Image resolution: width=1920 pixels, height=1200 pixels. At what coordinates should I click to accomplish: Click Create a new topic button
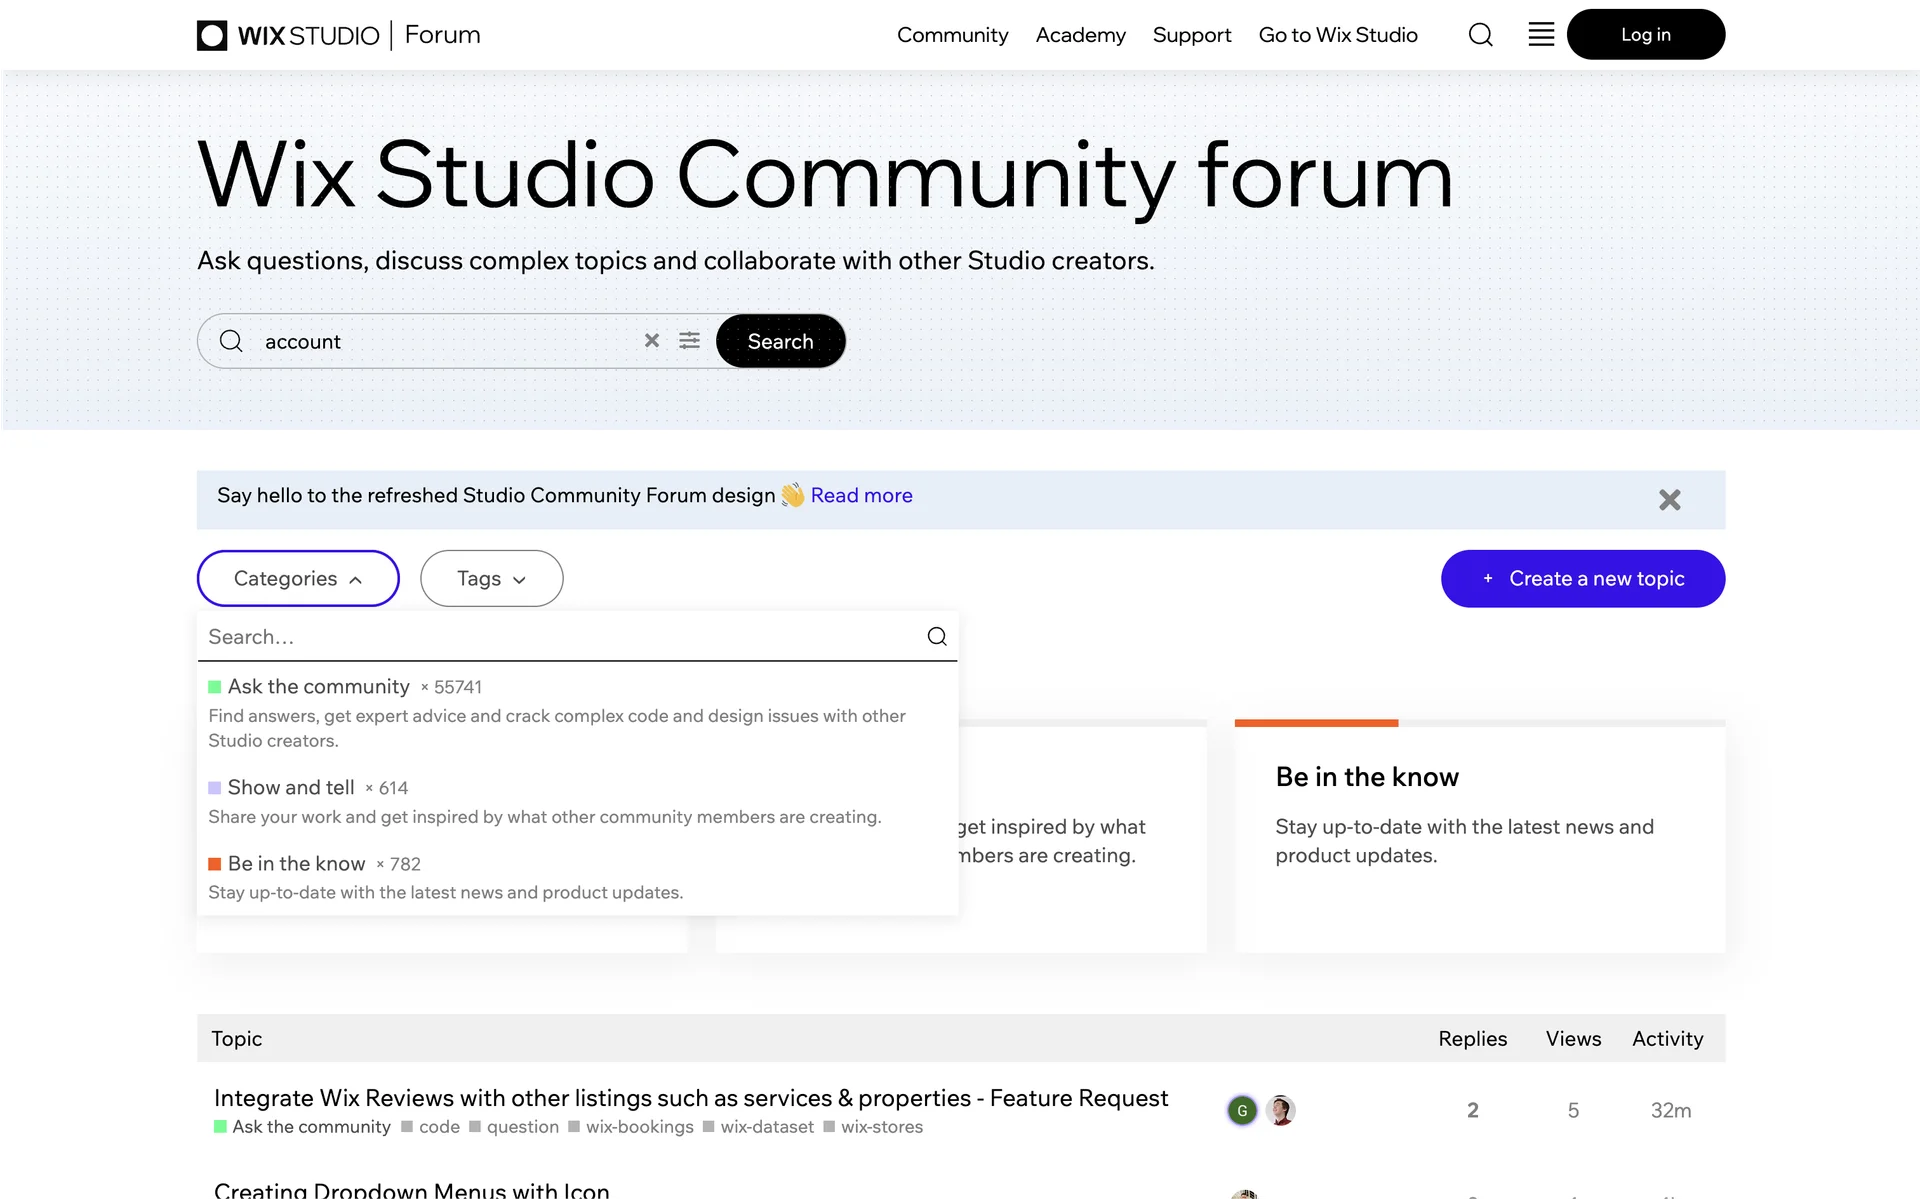1582,578
